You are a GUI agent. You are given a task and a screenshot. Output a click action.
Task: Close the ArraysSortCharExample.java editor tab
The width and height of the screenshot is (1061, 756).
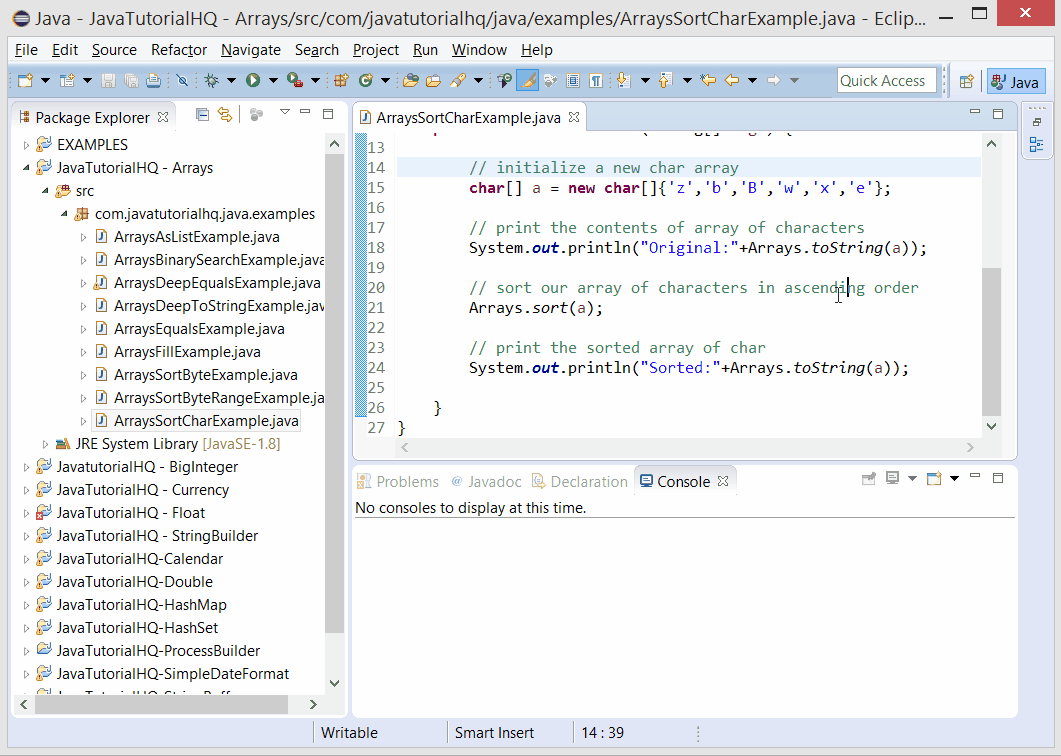click(574, 117)
